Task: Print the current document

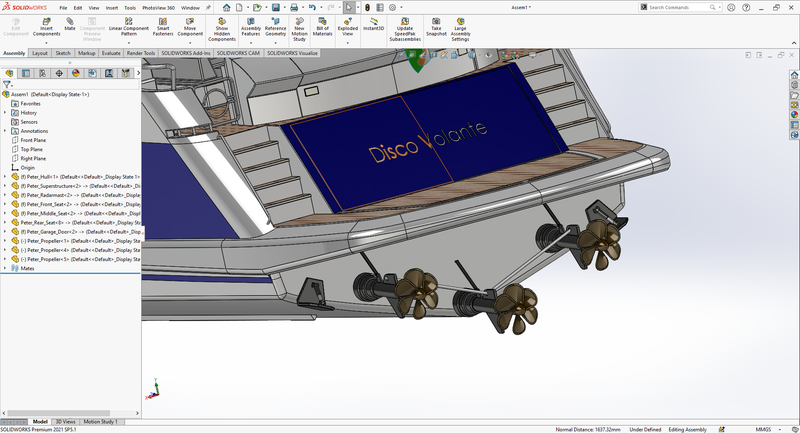Action: point(294,7)
